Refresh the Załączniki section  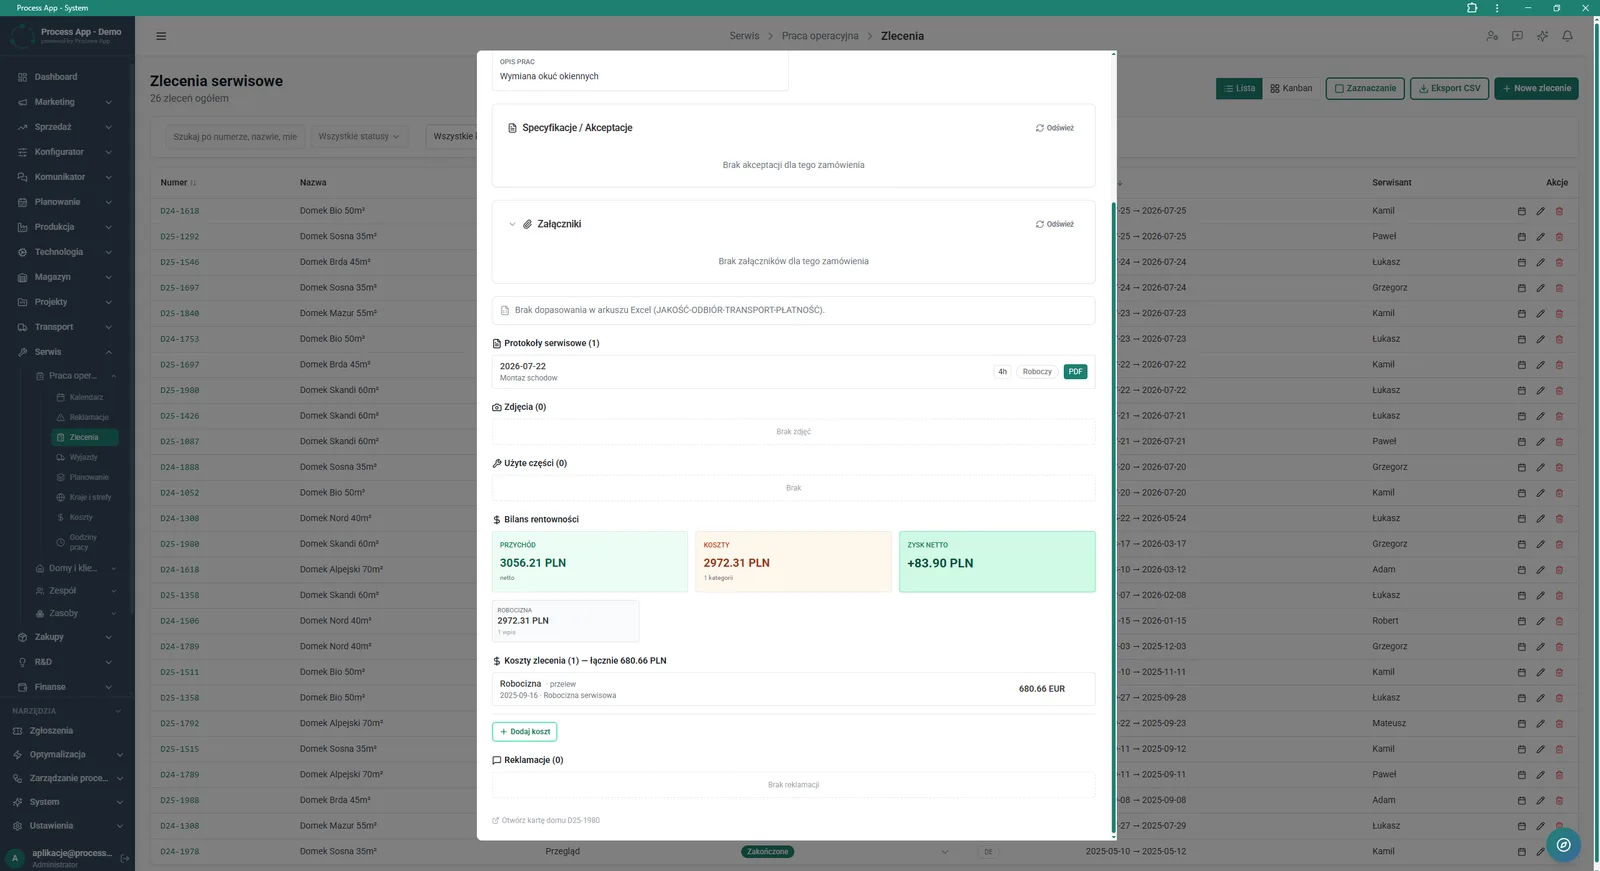(x=1055, y=224)
